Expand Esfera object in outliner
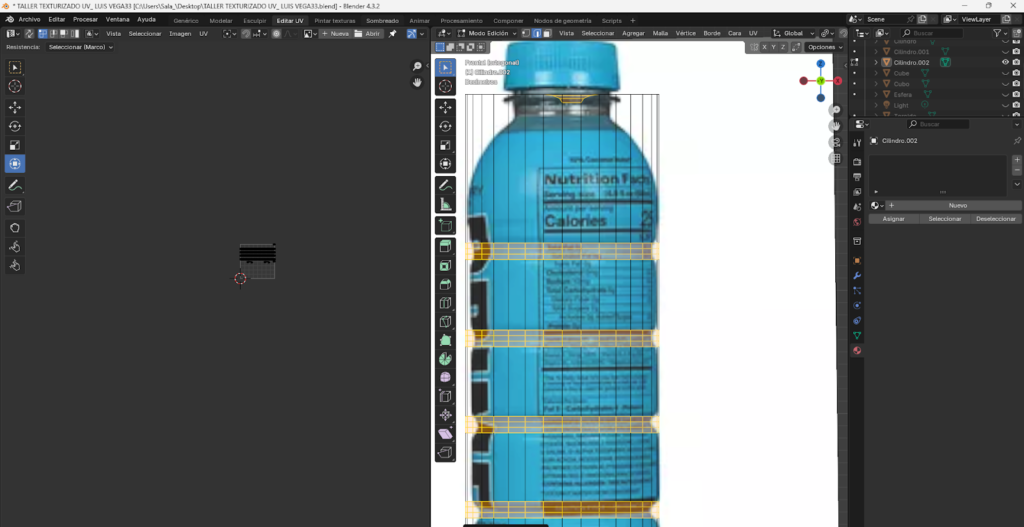This screenshot has height=527, width=1024. tap(876, 94)
